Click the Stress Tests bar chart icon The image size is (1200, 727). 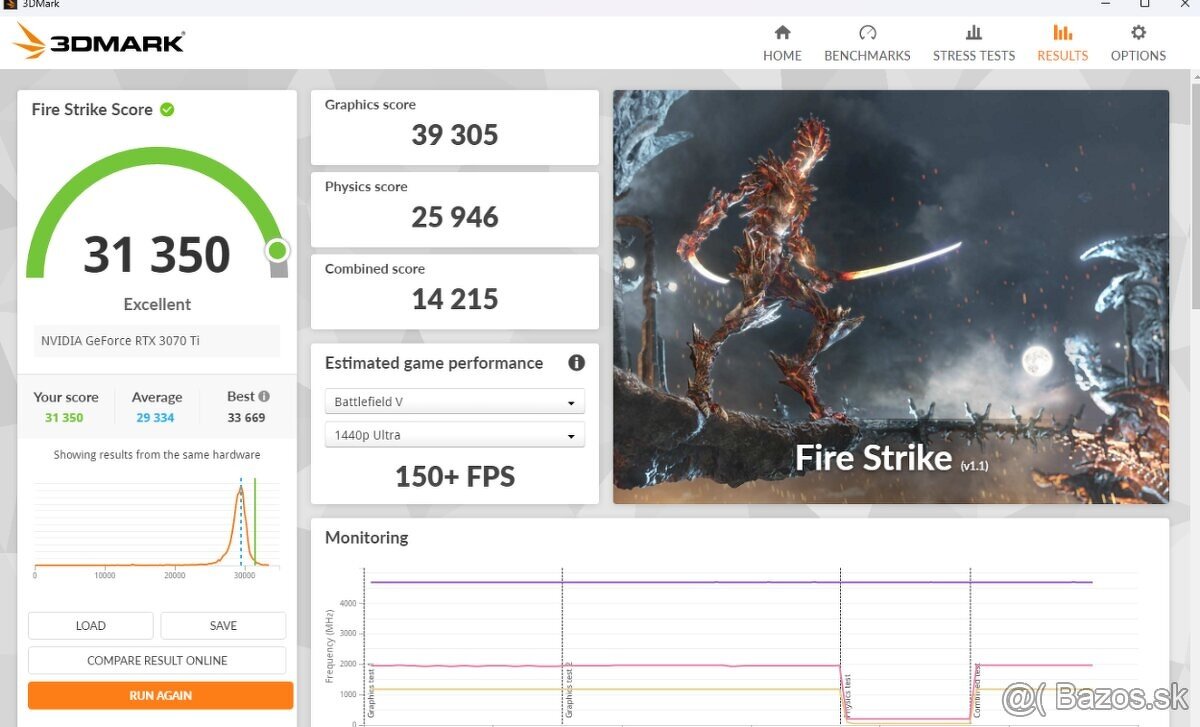point(973,33)
